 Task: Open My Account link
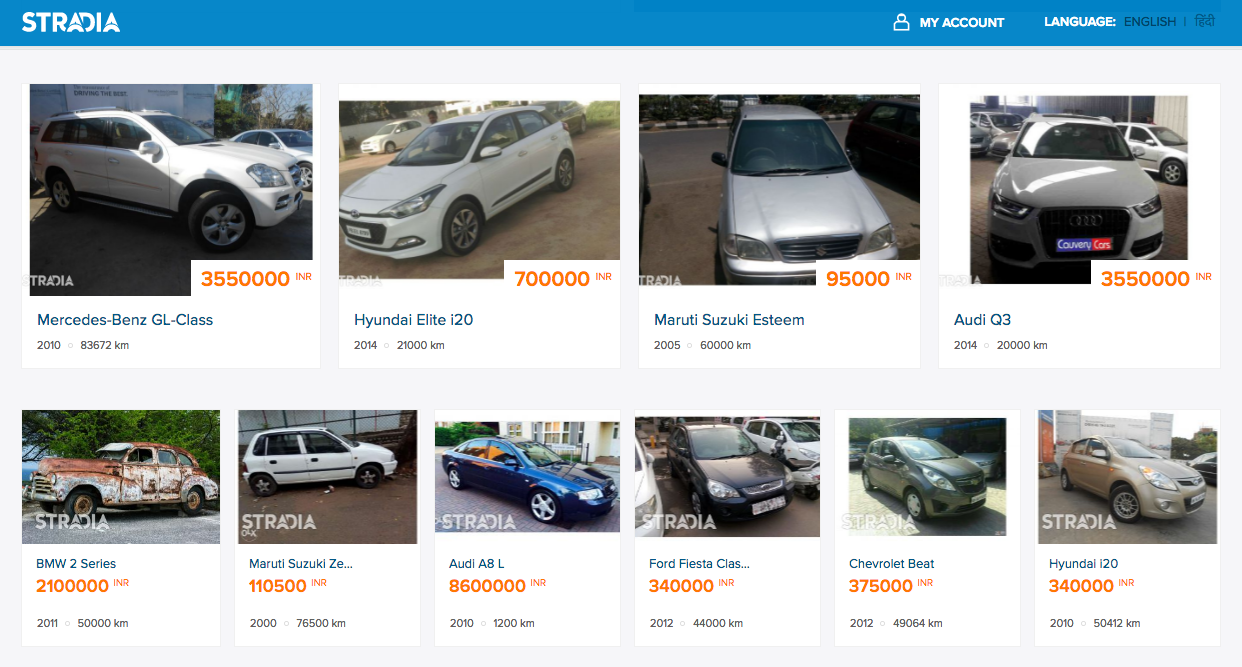click(x=962, y=22)
